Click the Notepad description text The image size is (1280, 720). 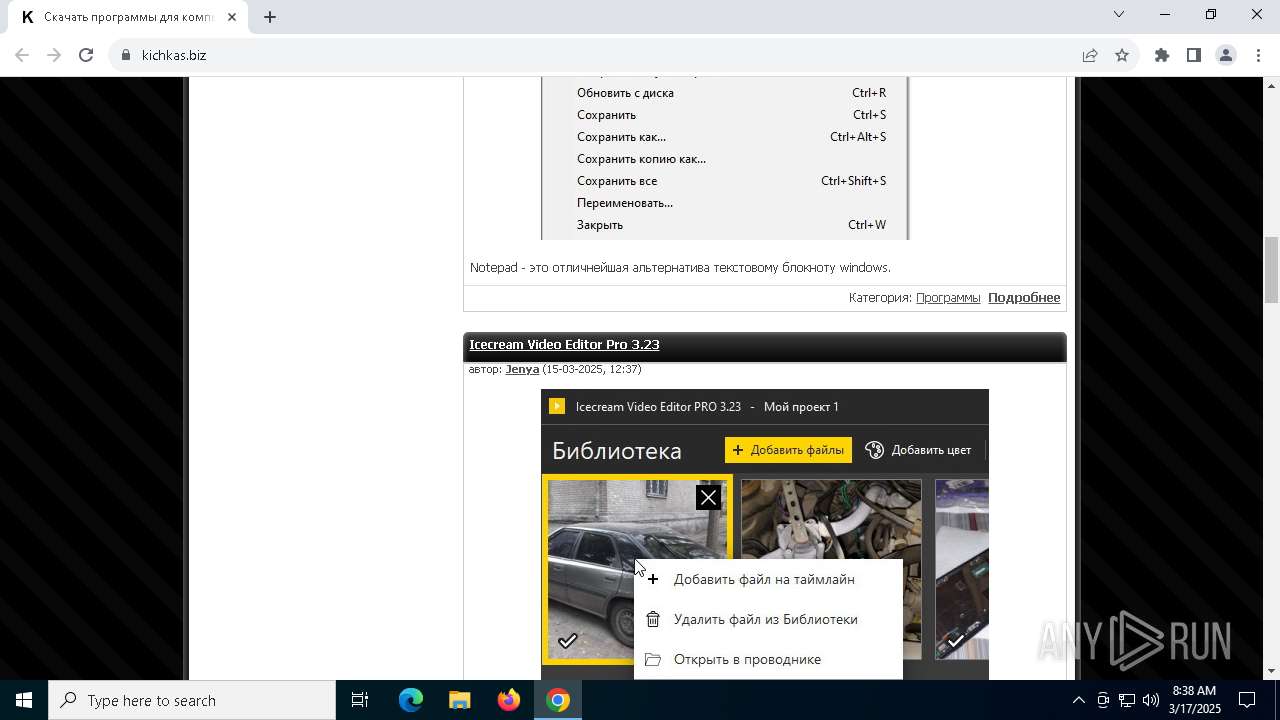click(x=680, y=267)
